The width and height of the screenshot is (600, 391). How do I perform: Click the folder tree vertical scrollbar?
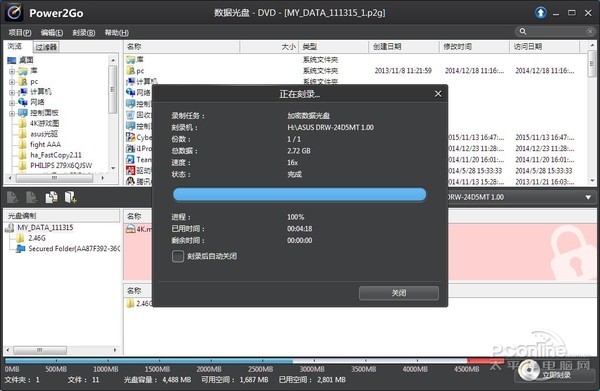pyautogui.click(x=112, y=114)
